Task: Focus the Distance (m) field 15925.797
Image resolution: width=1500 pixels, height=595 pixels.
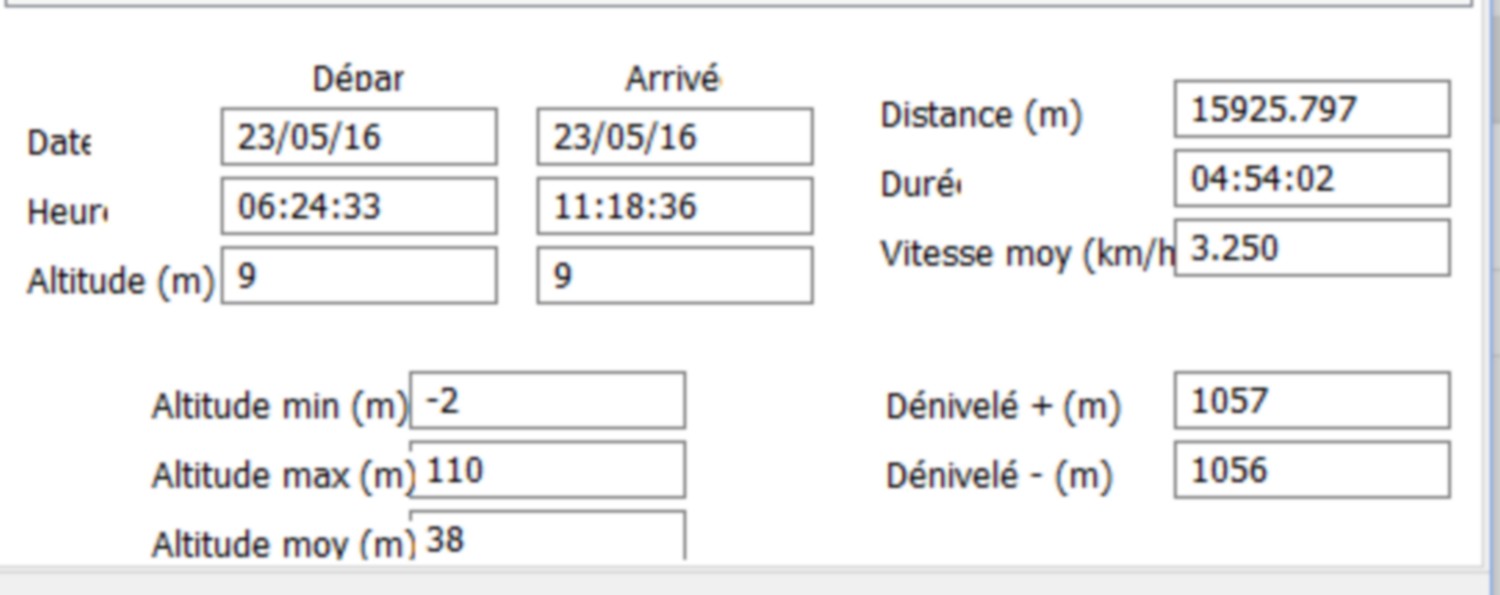Action: click(1312, 109)
